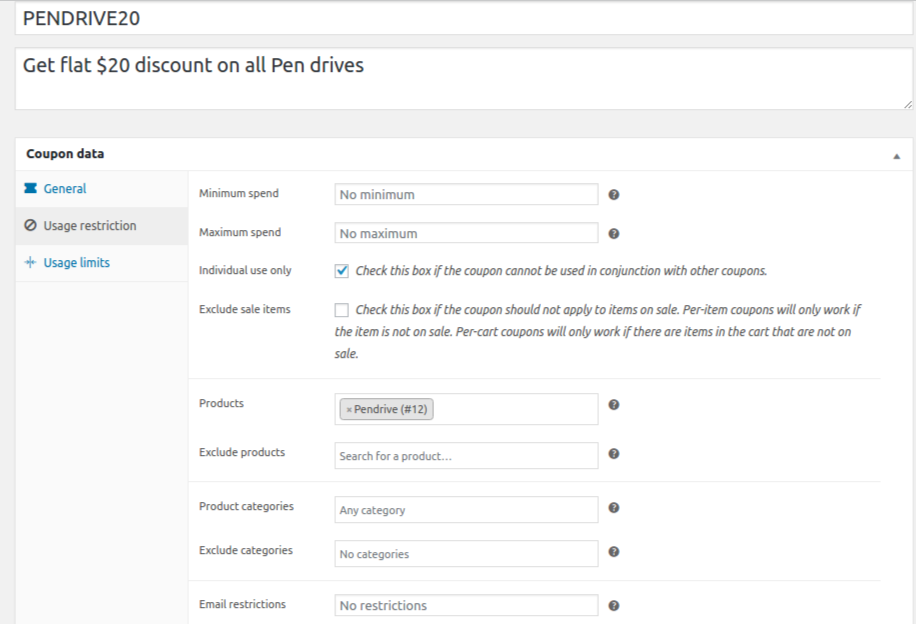Click the help icon beside Exclude categories
The height and width of the screenshot is (624, 916).
click(614, 552)
